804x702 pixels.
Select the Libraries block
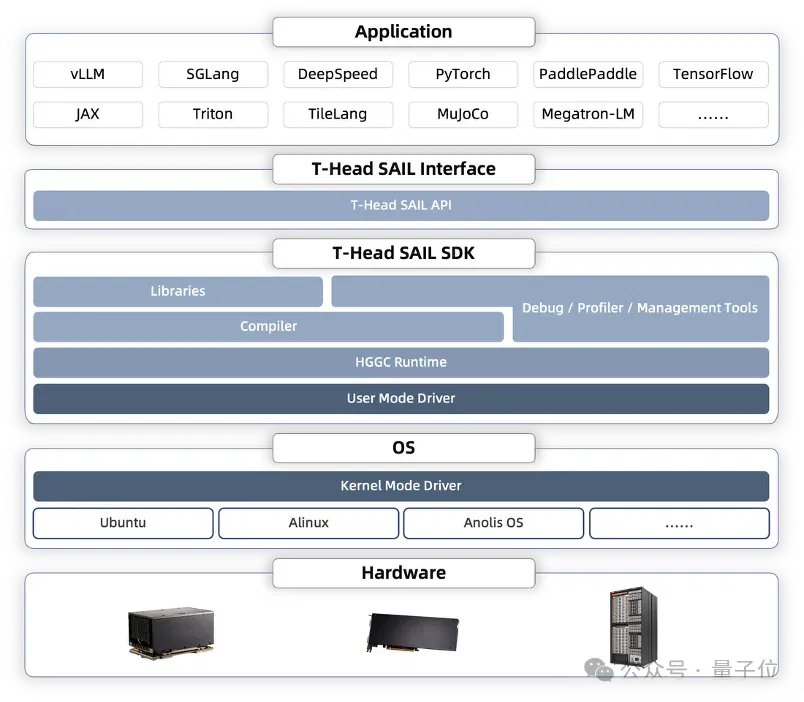[x=178, y=292]
